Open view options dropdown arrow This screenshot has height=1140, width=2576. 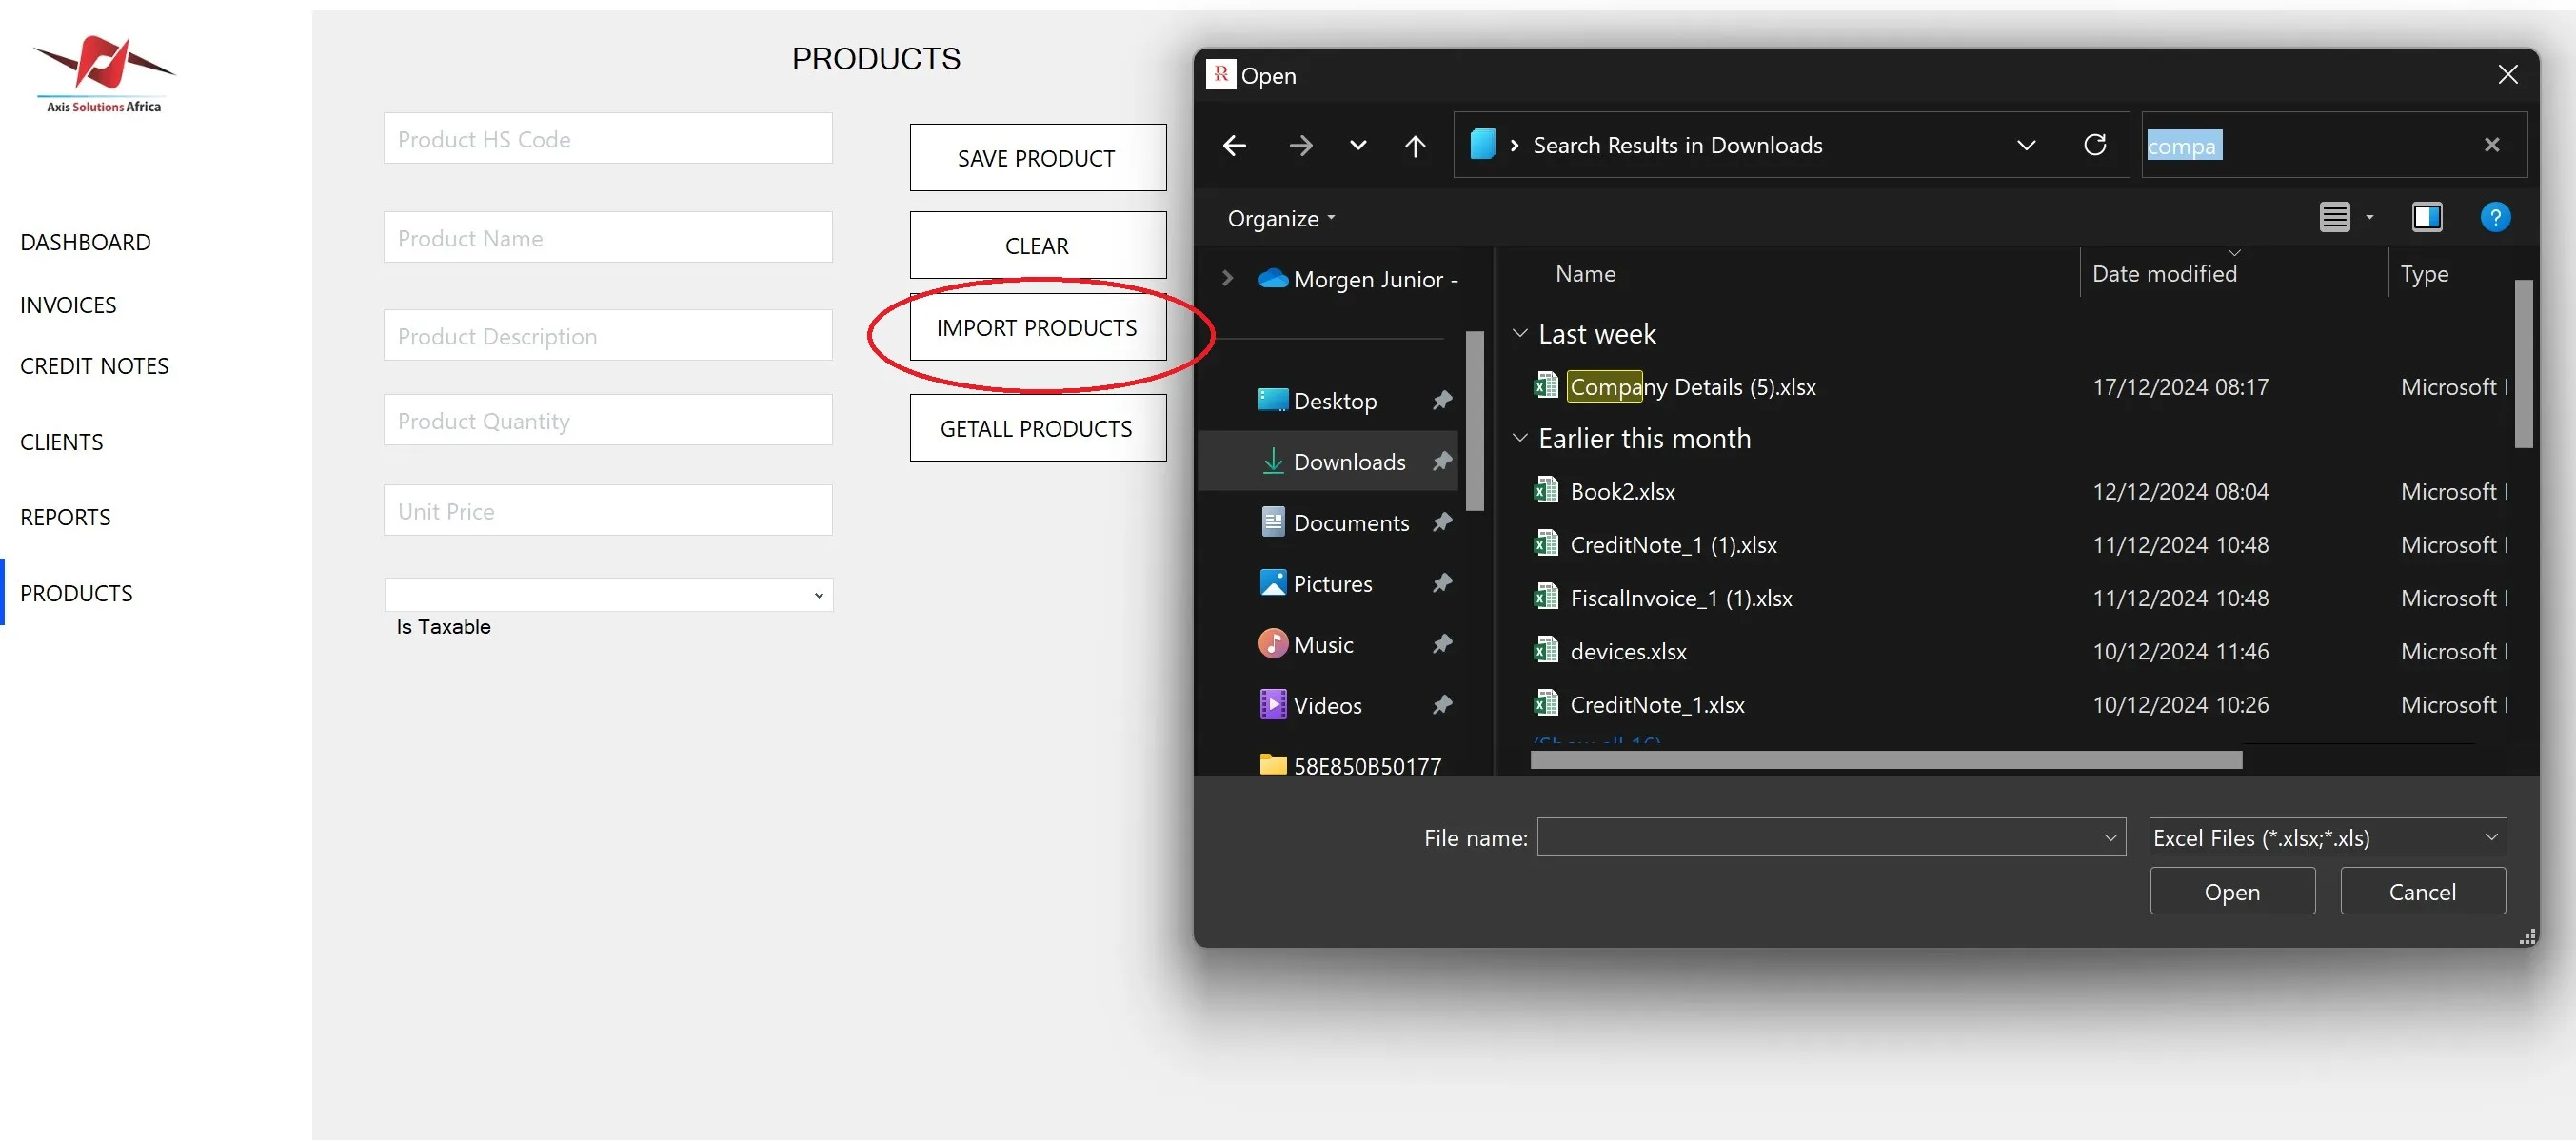2369,217
